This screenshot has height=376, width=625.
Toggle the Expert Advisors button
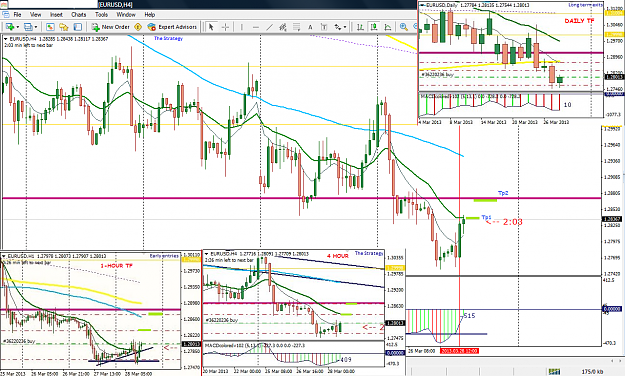tap(172, 27)
